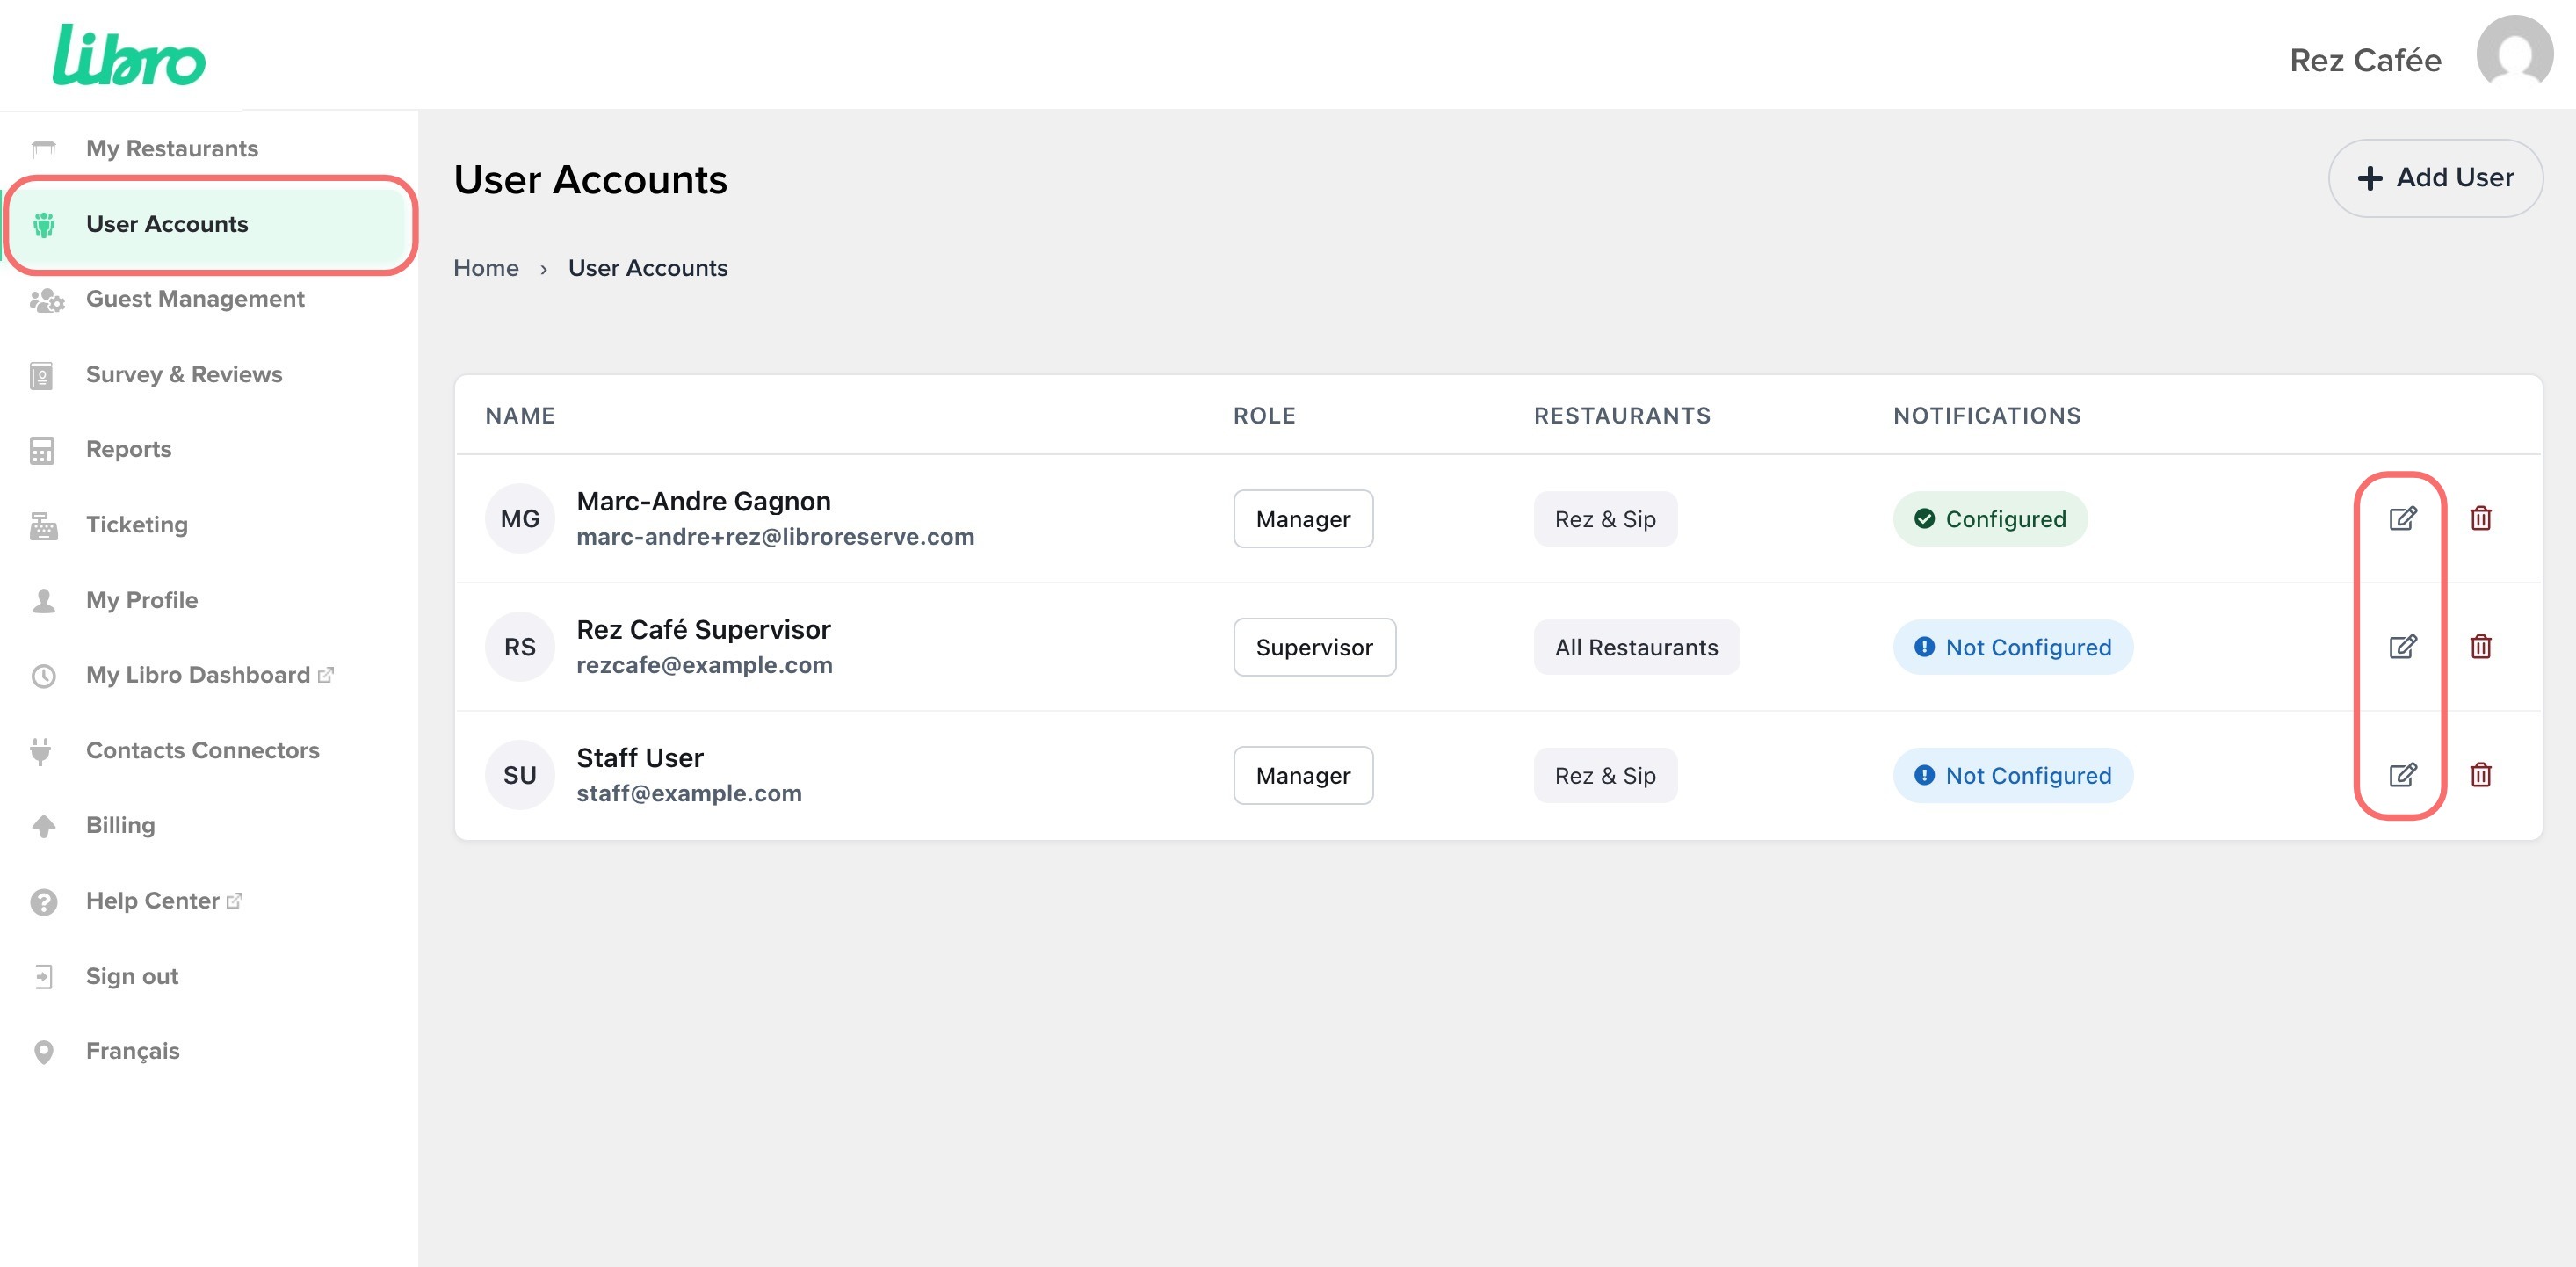
Task: Open edit pencil for Staff User
Action: 2402,774
